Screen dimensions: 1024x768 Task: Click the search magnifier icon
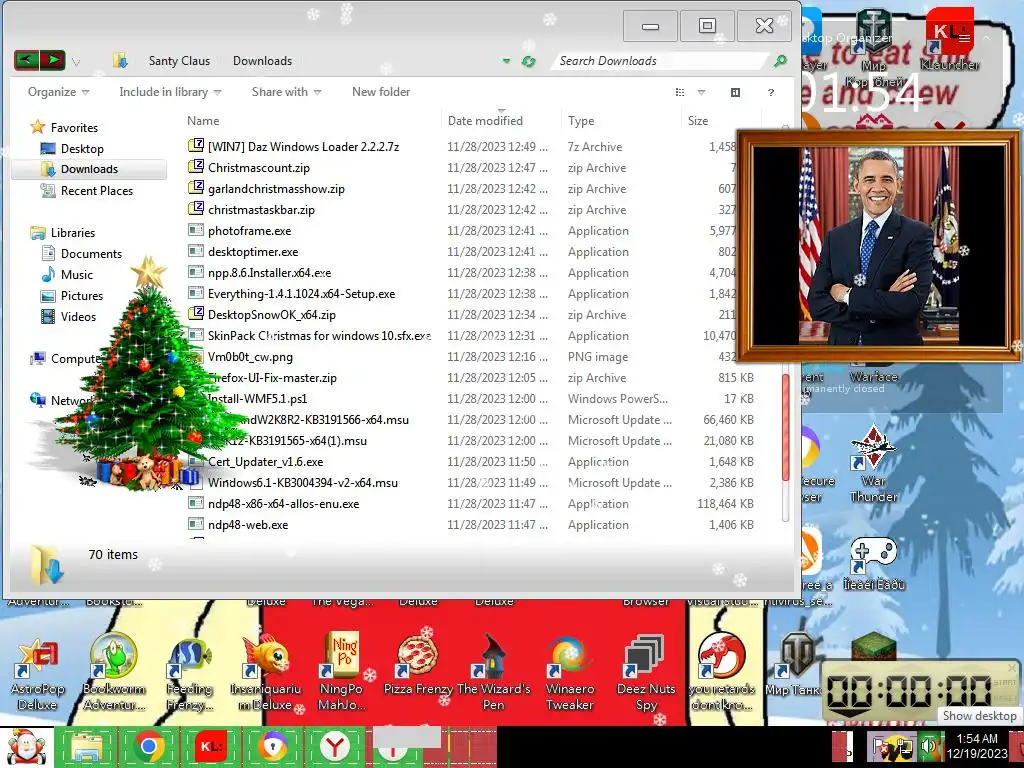coord(780,61)
